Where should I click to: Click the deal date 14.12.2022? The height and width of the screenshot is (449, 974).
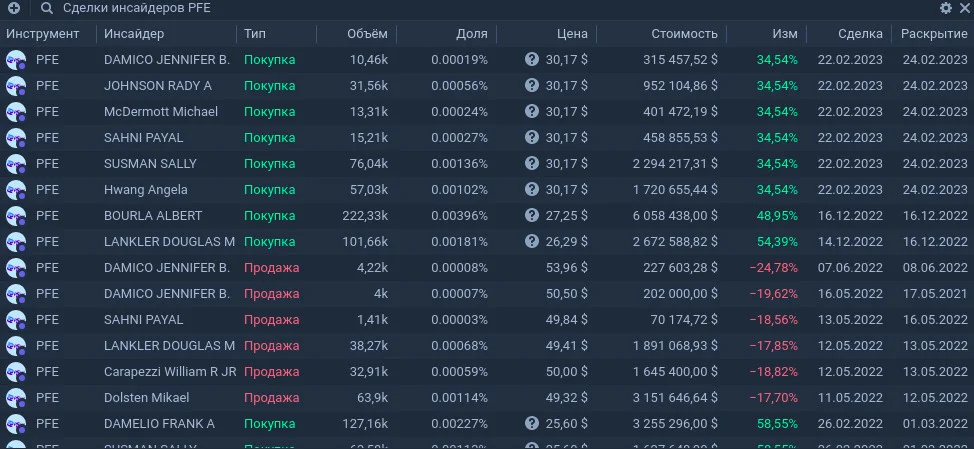(x=850, y=242)
